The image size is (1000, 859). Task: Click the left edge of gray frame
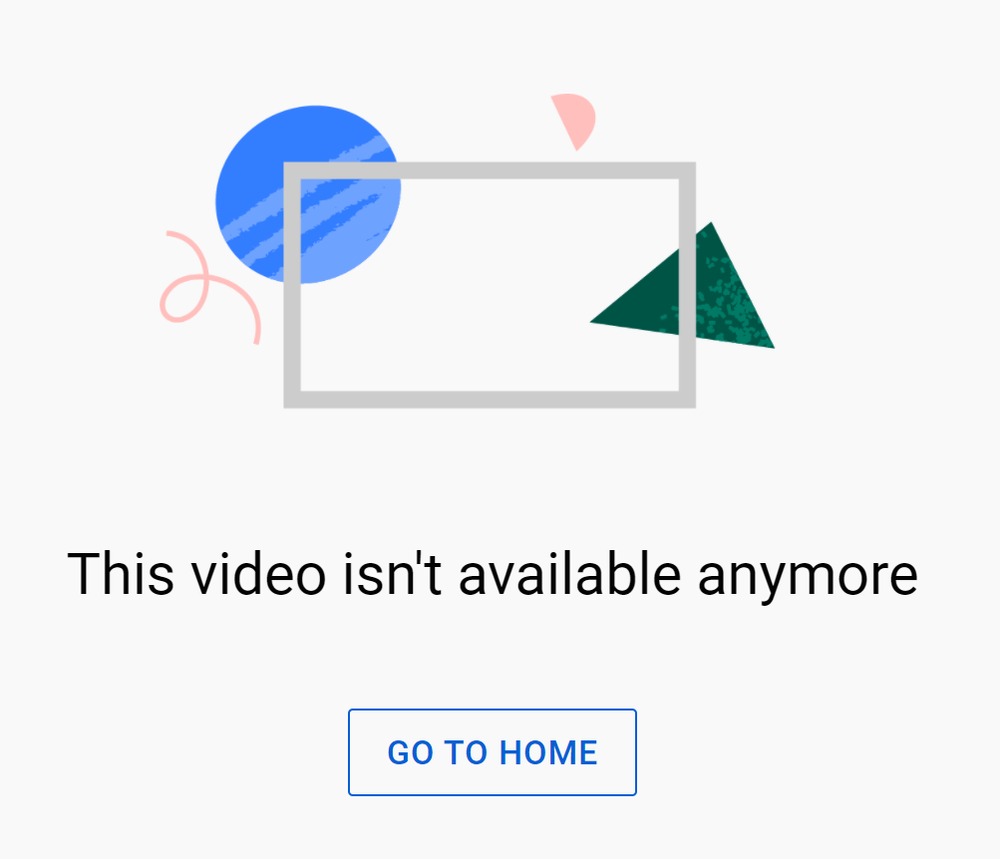click(292, 285)
